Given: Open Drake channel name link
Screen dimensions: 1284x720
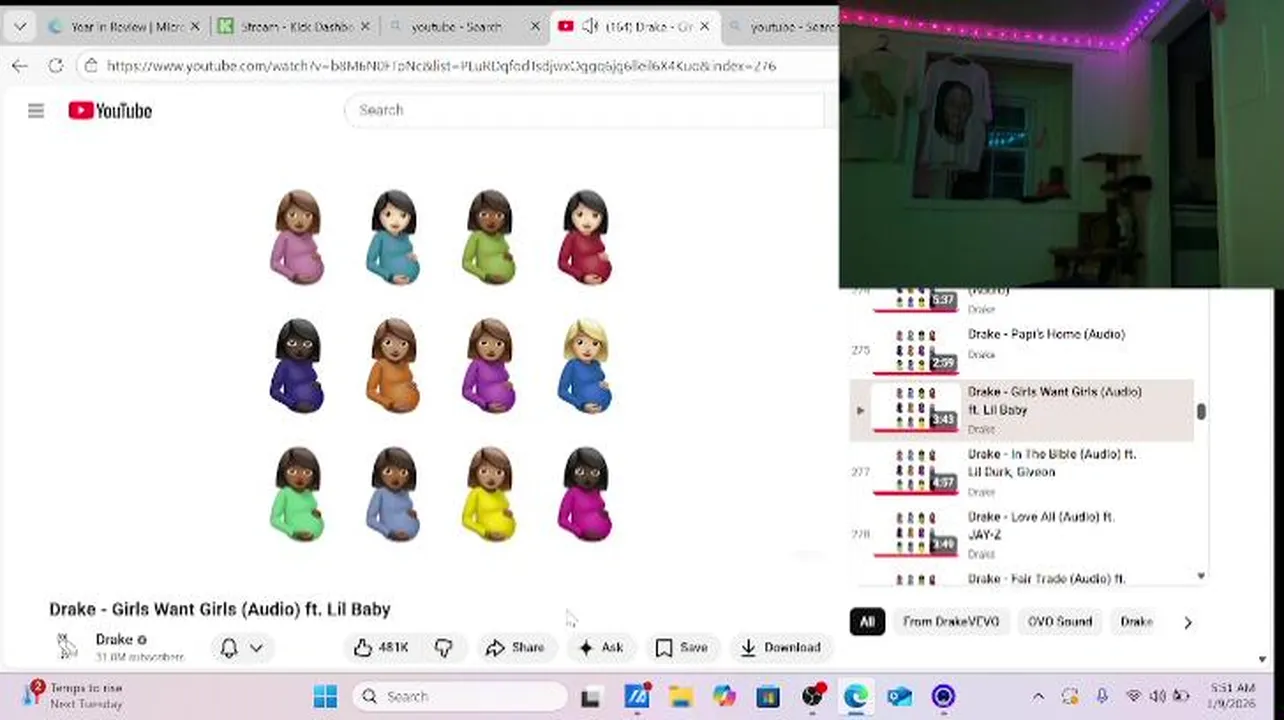Looking at the screenshot, I should (x=114, y=639).
